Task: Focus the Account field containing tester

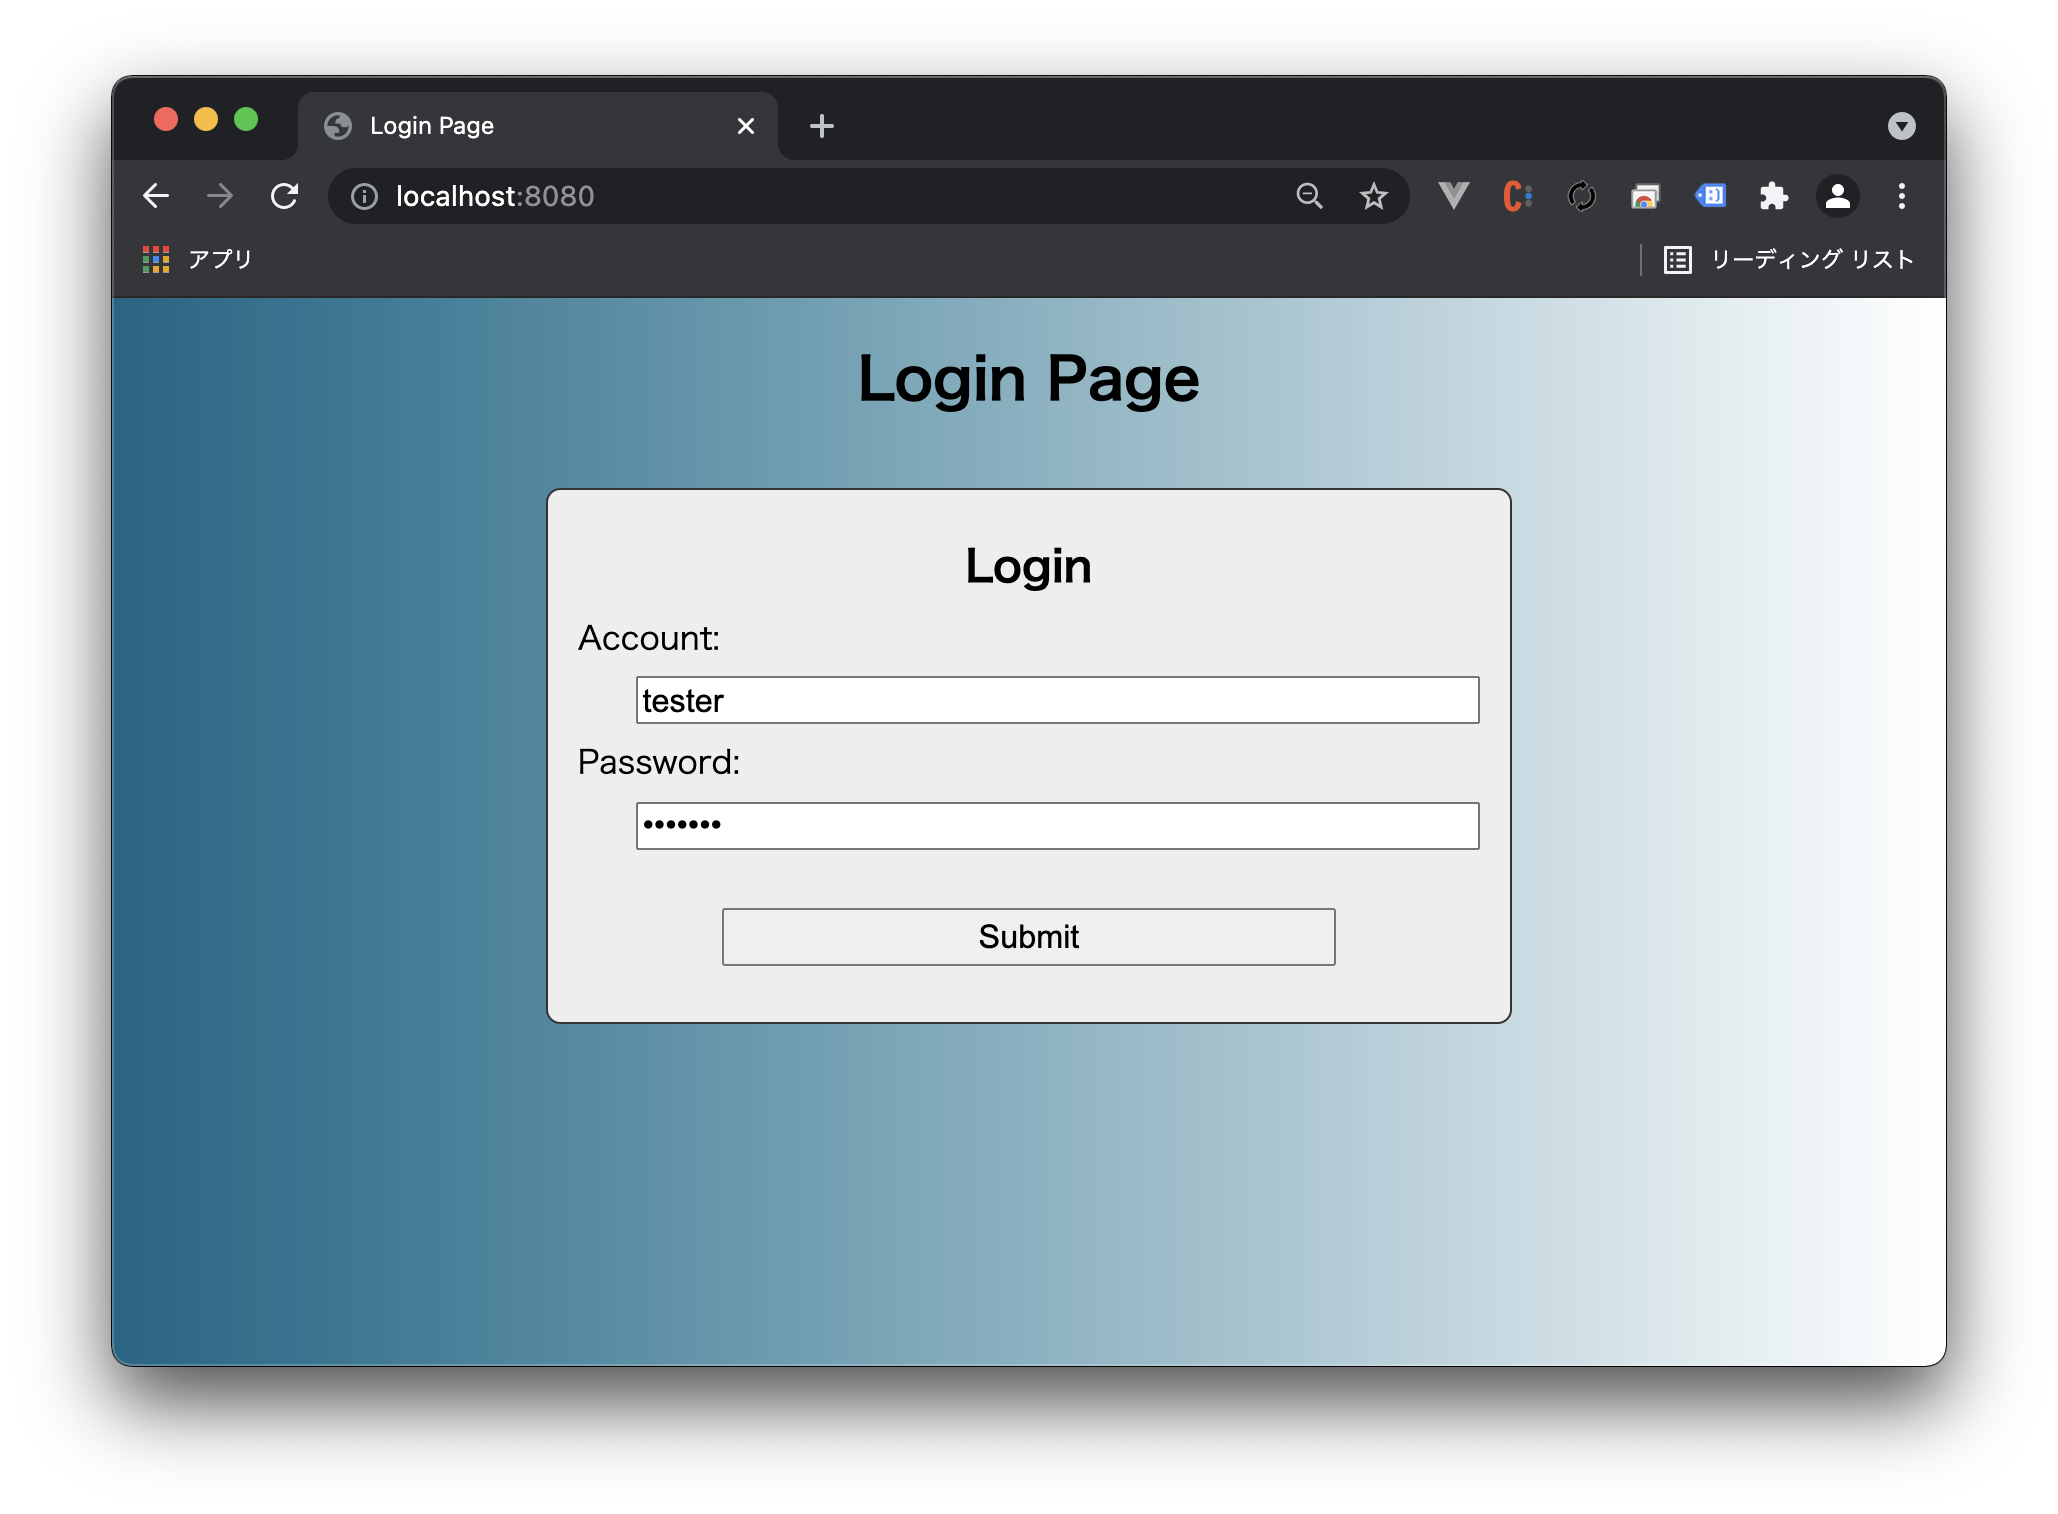Action: click(1057, 700)
